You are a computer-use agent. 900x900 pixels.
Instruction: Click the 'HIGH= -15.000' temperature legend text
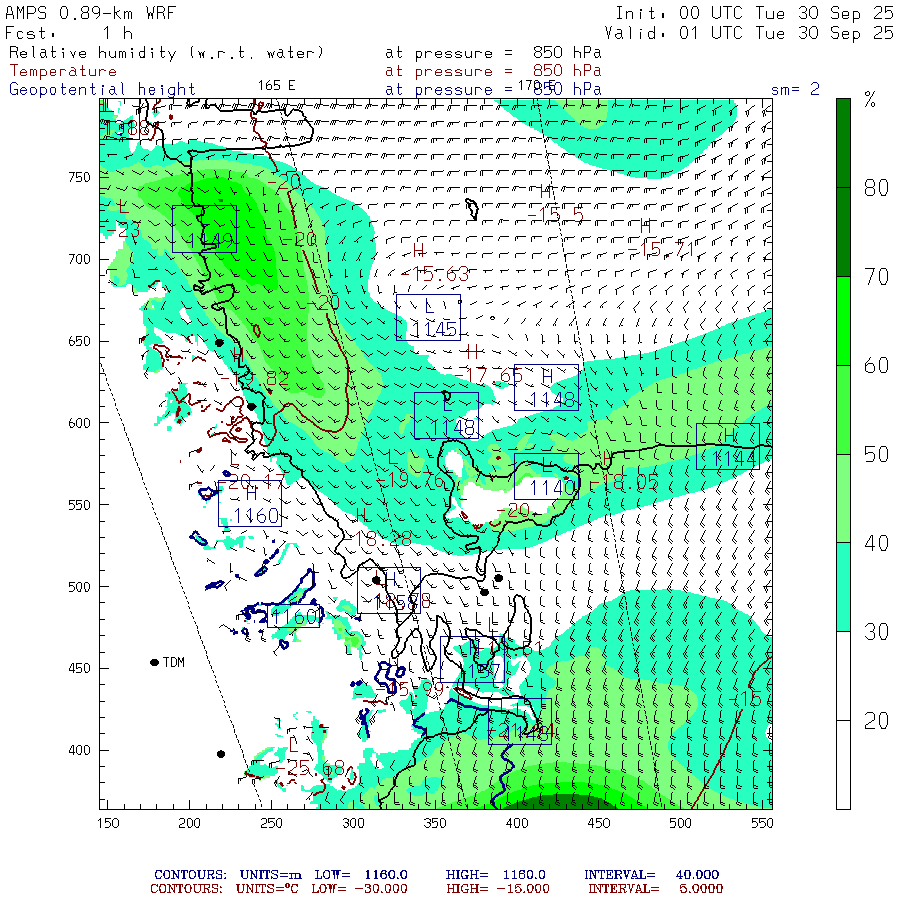(498, 889)
